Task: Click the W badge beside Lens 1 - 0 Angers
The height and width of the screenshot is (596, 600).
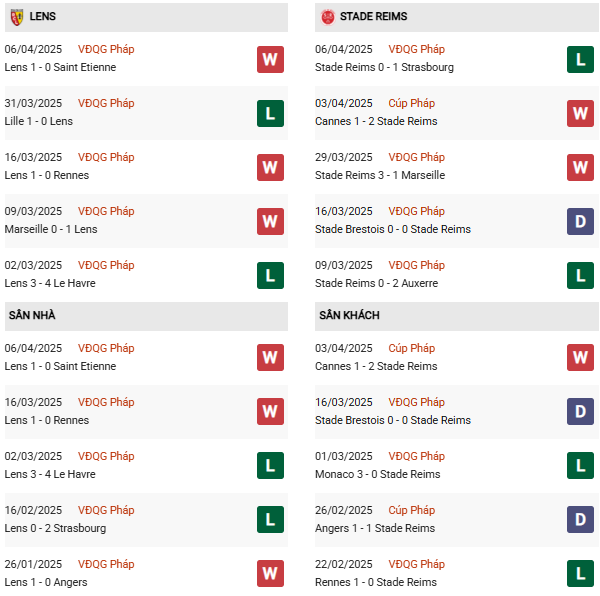Action: [x=270, y=573]
